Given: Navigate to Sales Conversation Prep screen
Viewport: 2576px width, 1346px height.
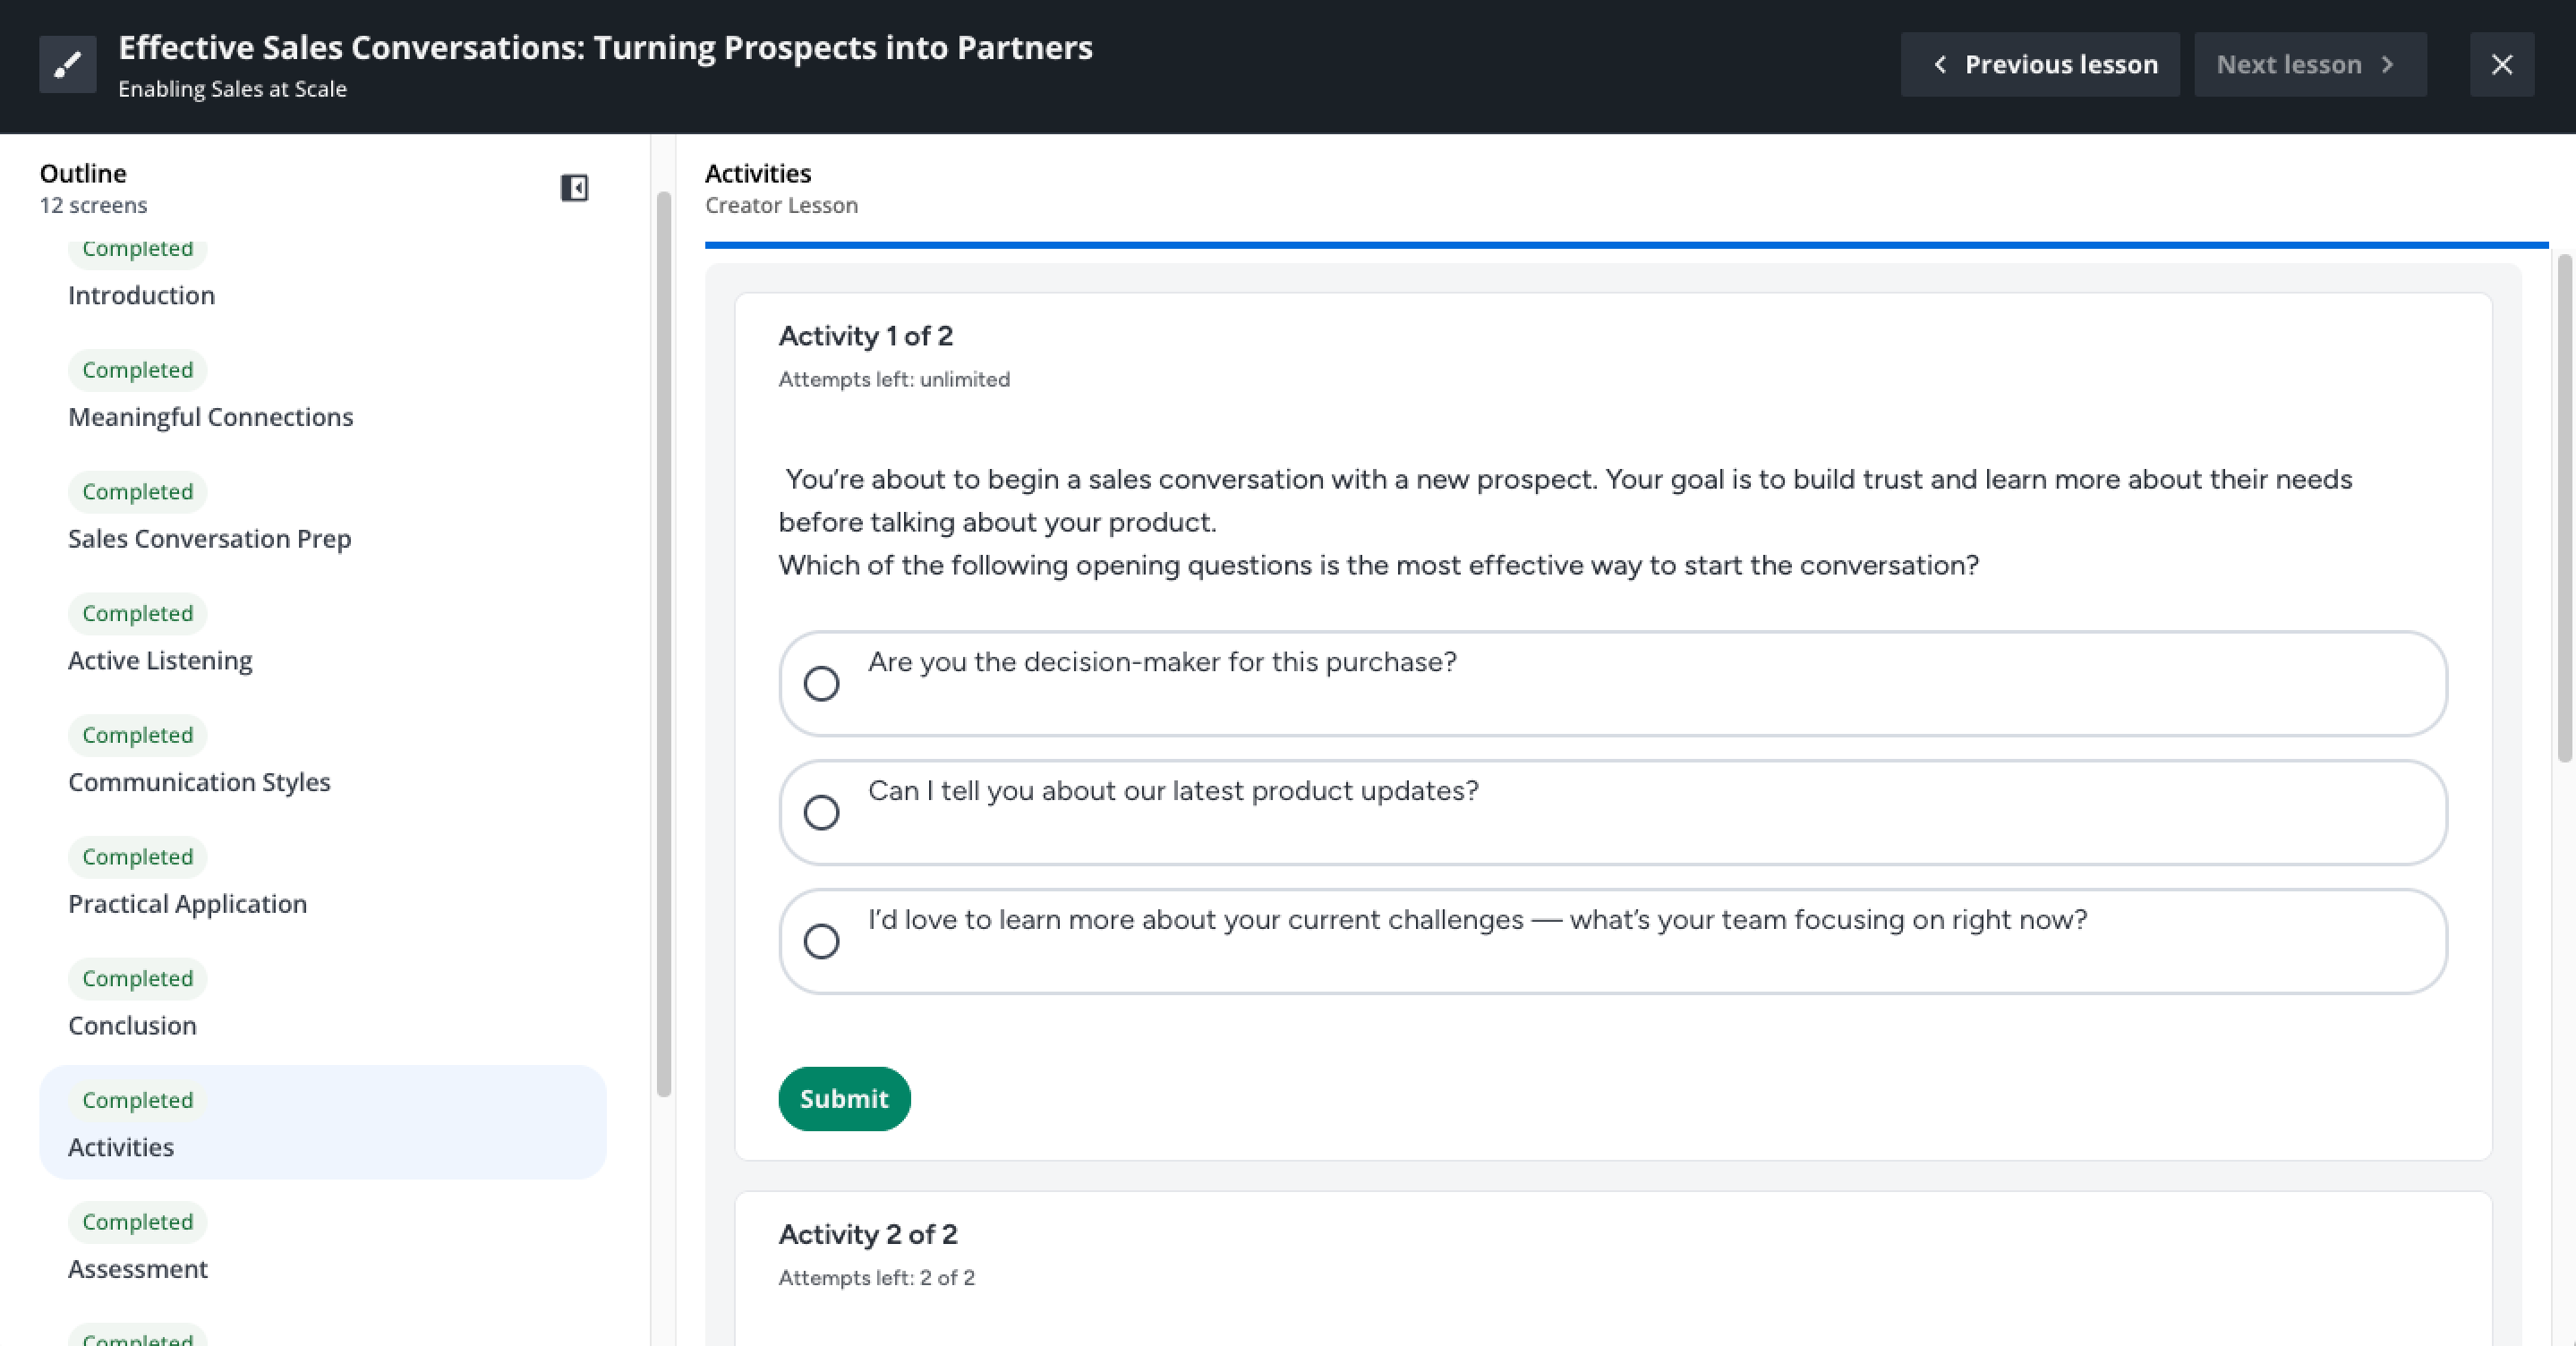Looking at the screenshot, I should pos(209,539).
